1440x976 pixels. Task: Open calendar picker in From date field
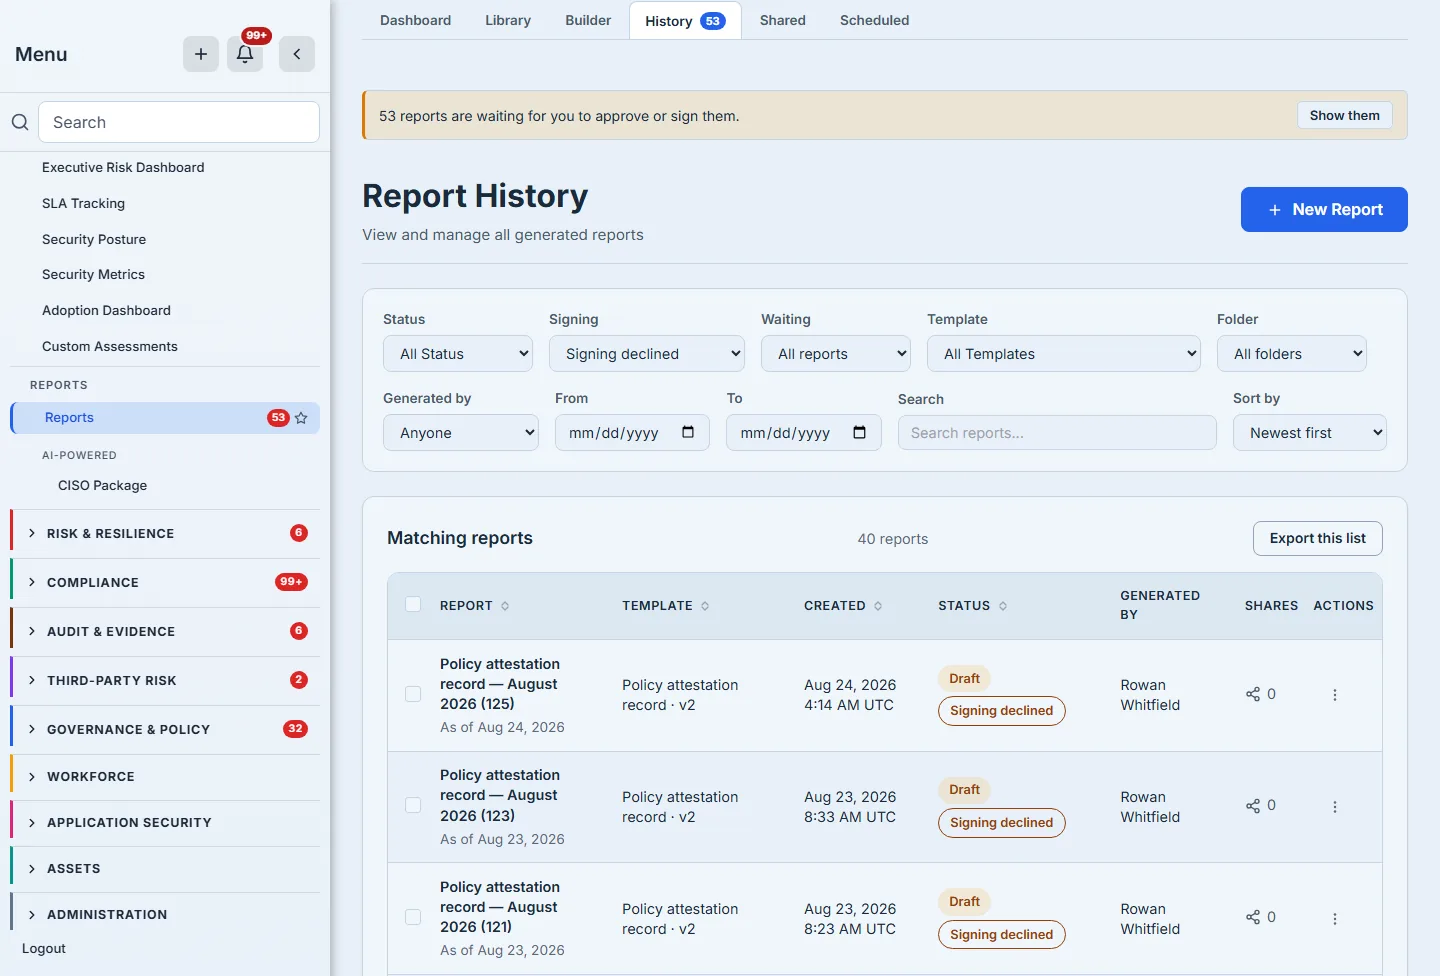click(x=688, y=432)
